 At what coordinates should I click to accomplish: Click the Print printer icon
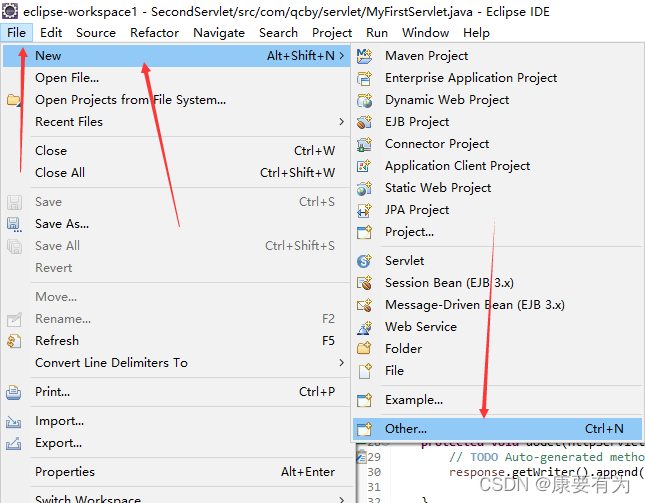[x=14, y=392]
